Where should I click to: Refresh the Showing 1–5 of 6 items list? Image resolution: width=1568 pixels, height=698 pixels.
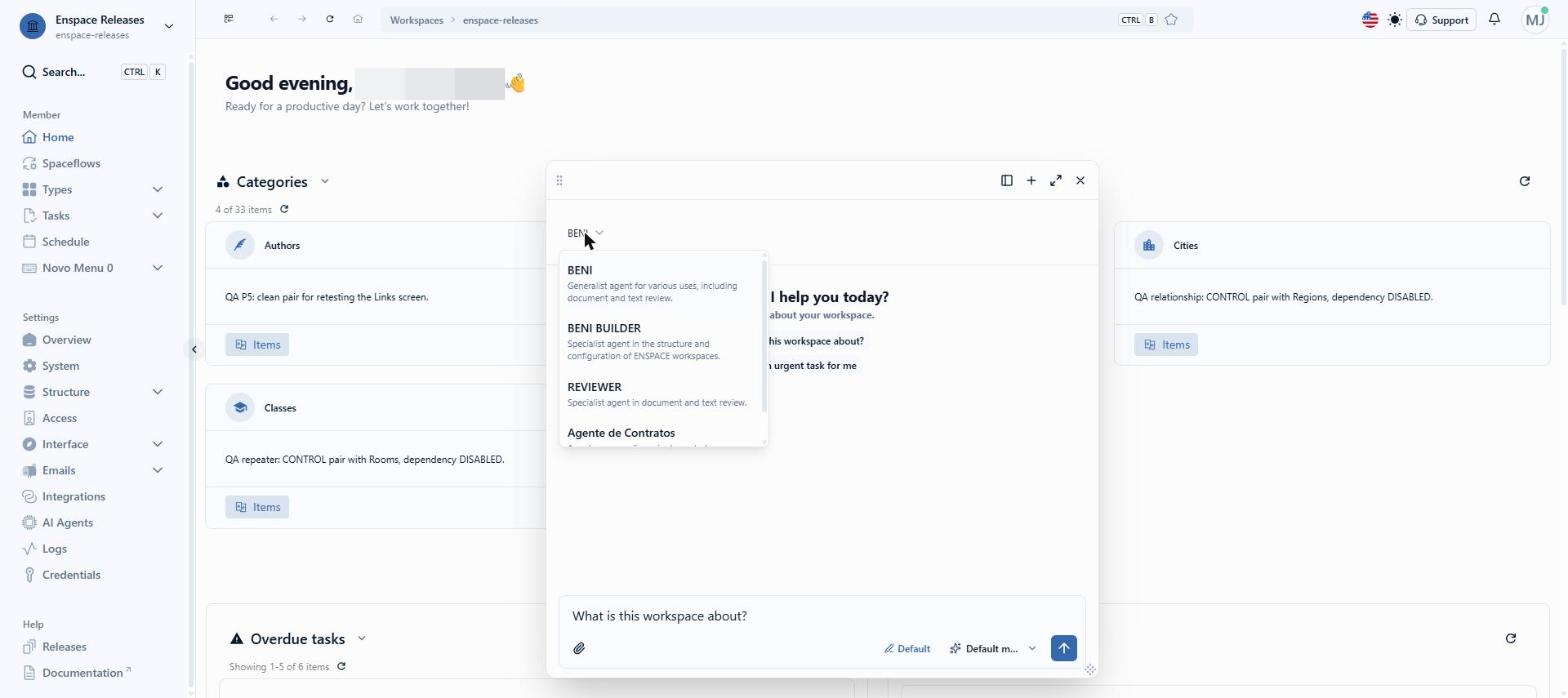coord(341,666)
